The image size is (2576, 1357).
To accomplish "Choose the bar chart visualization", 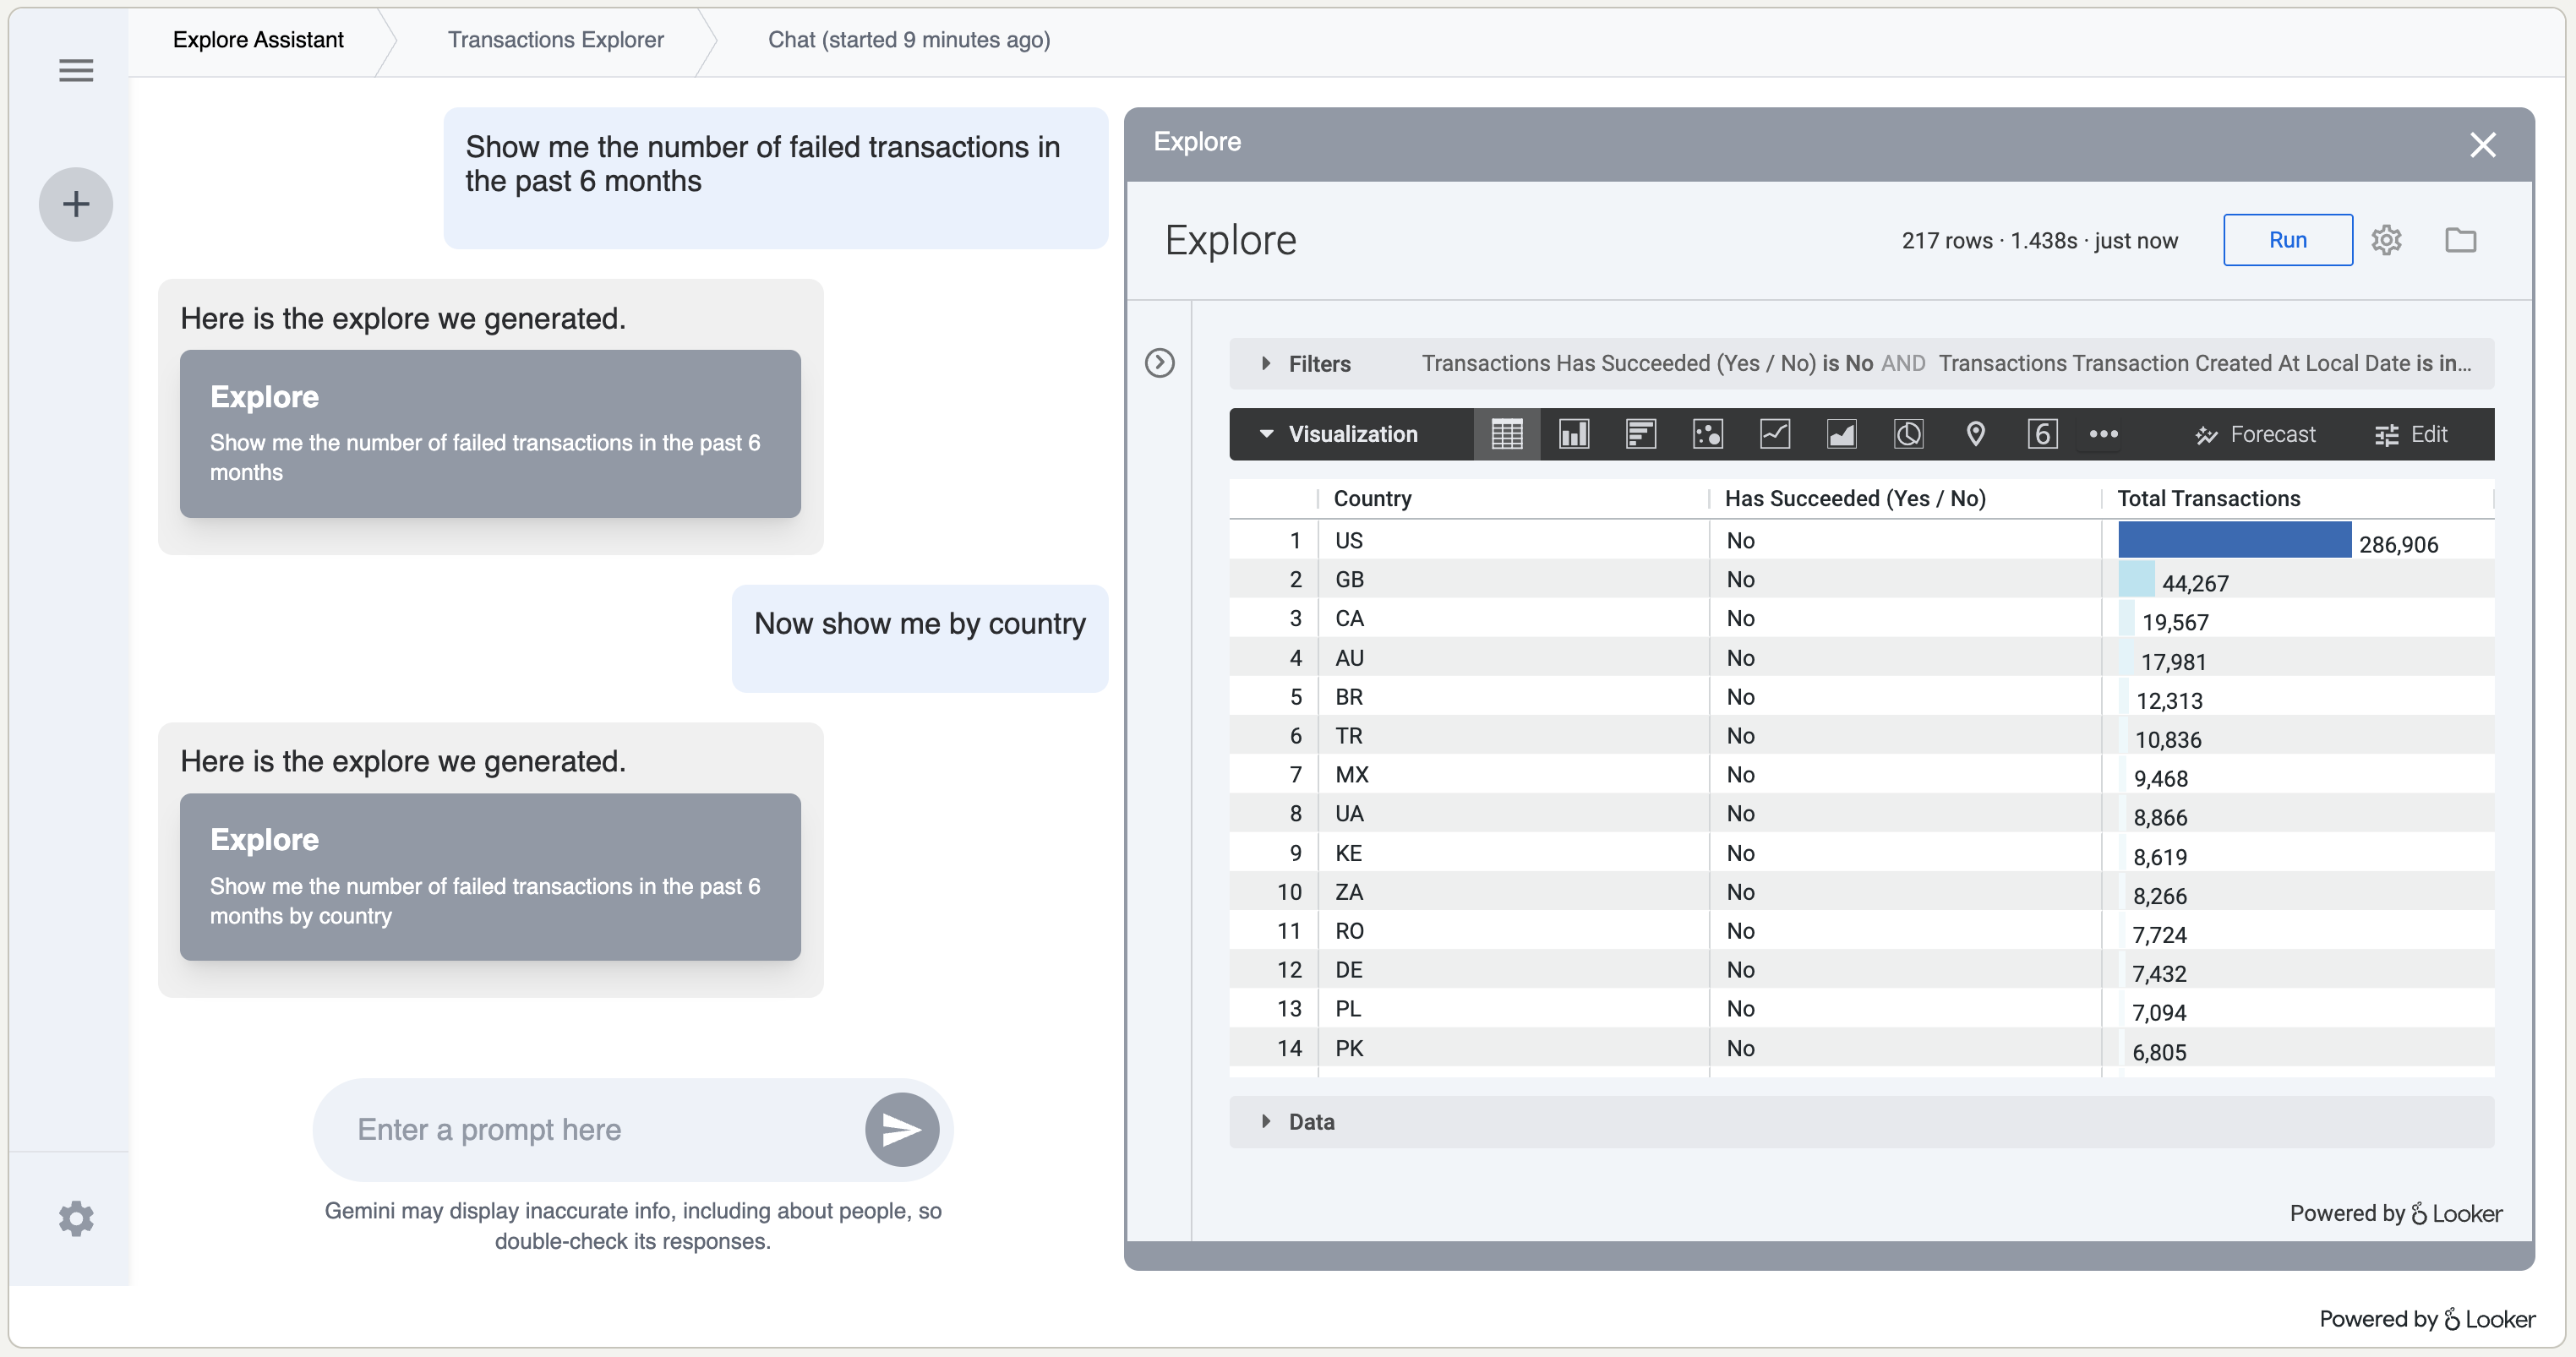I will click(1640, 434).
